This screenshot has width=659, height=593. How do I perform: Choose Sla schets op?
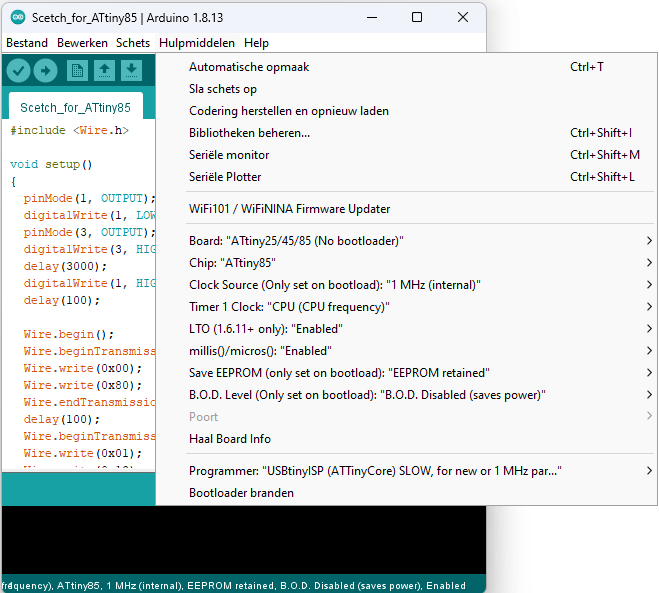406,89
